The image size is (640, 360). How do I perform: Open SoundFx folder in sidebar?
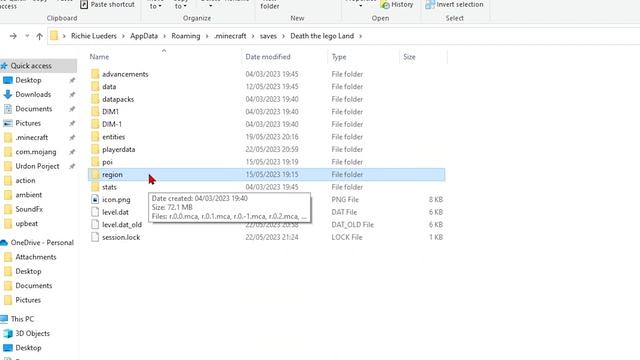point(29,209)
